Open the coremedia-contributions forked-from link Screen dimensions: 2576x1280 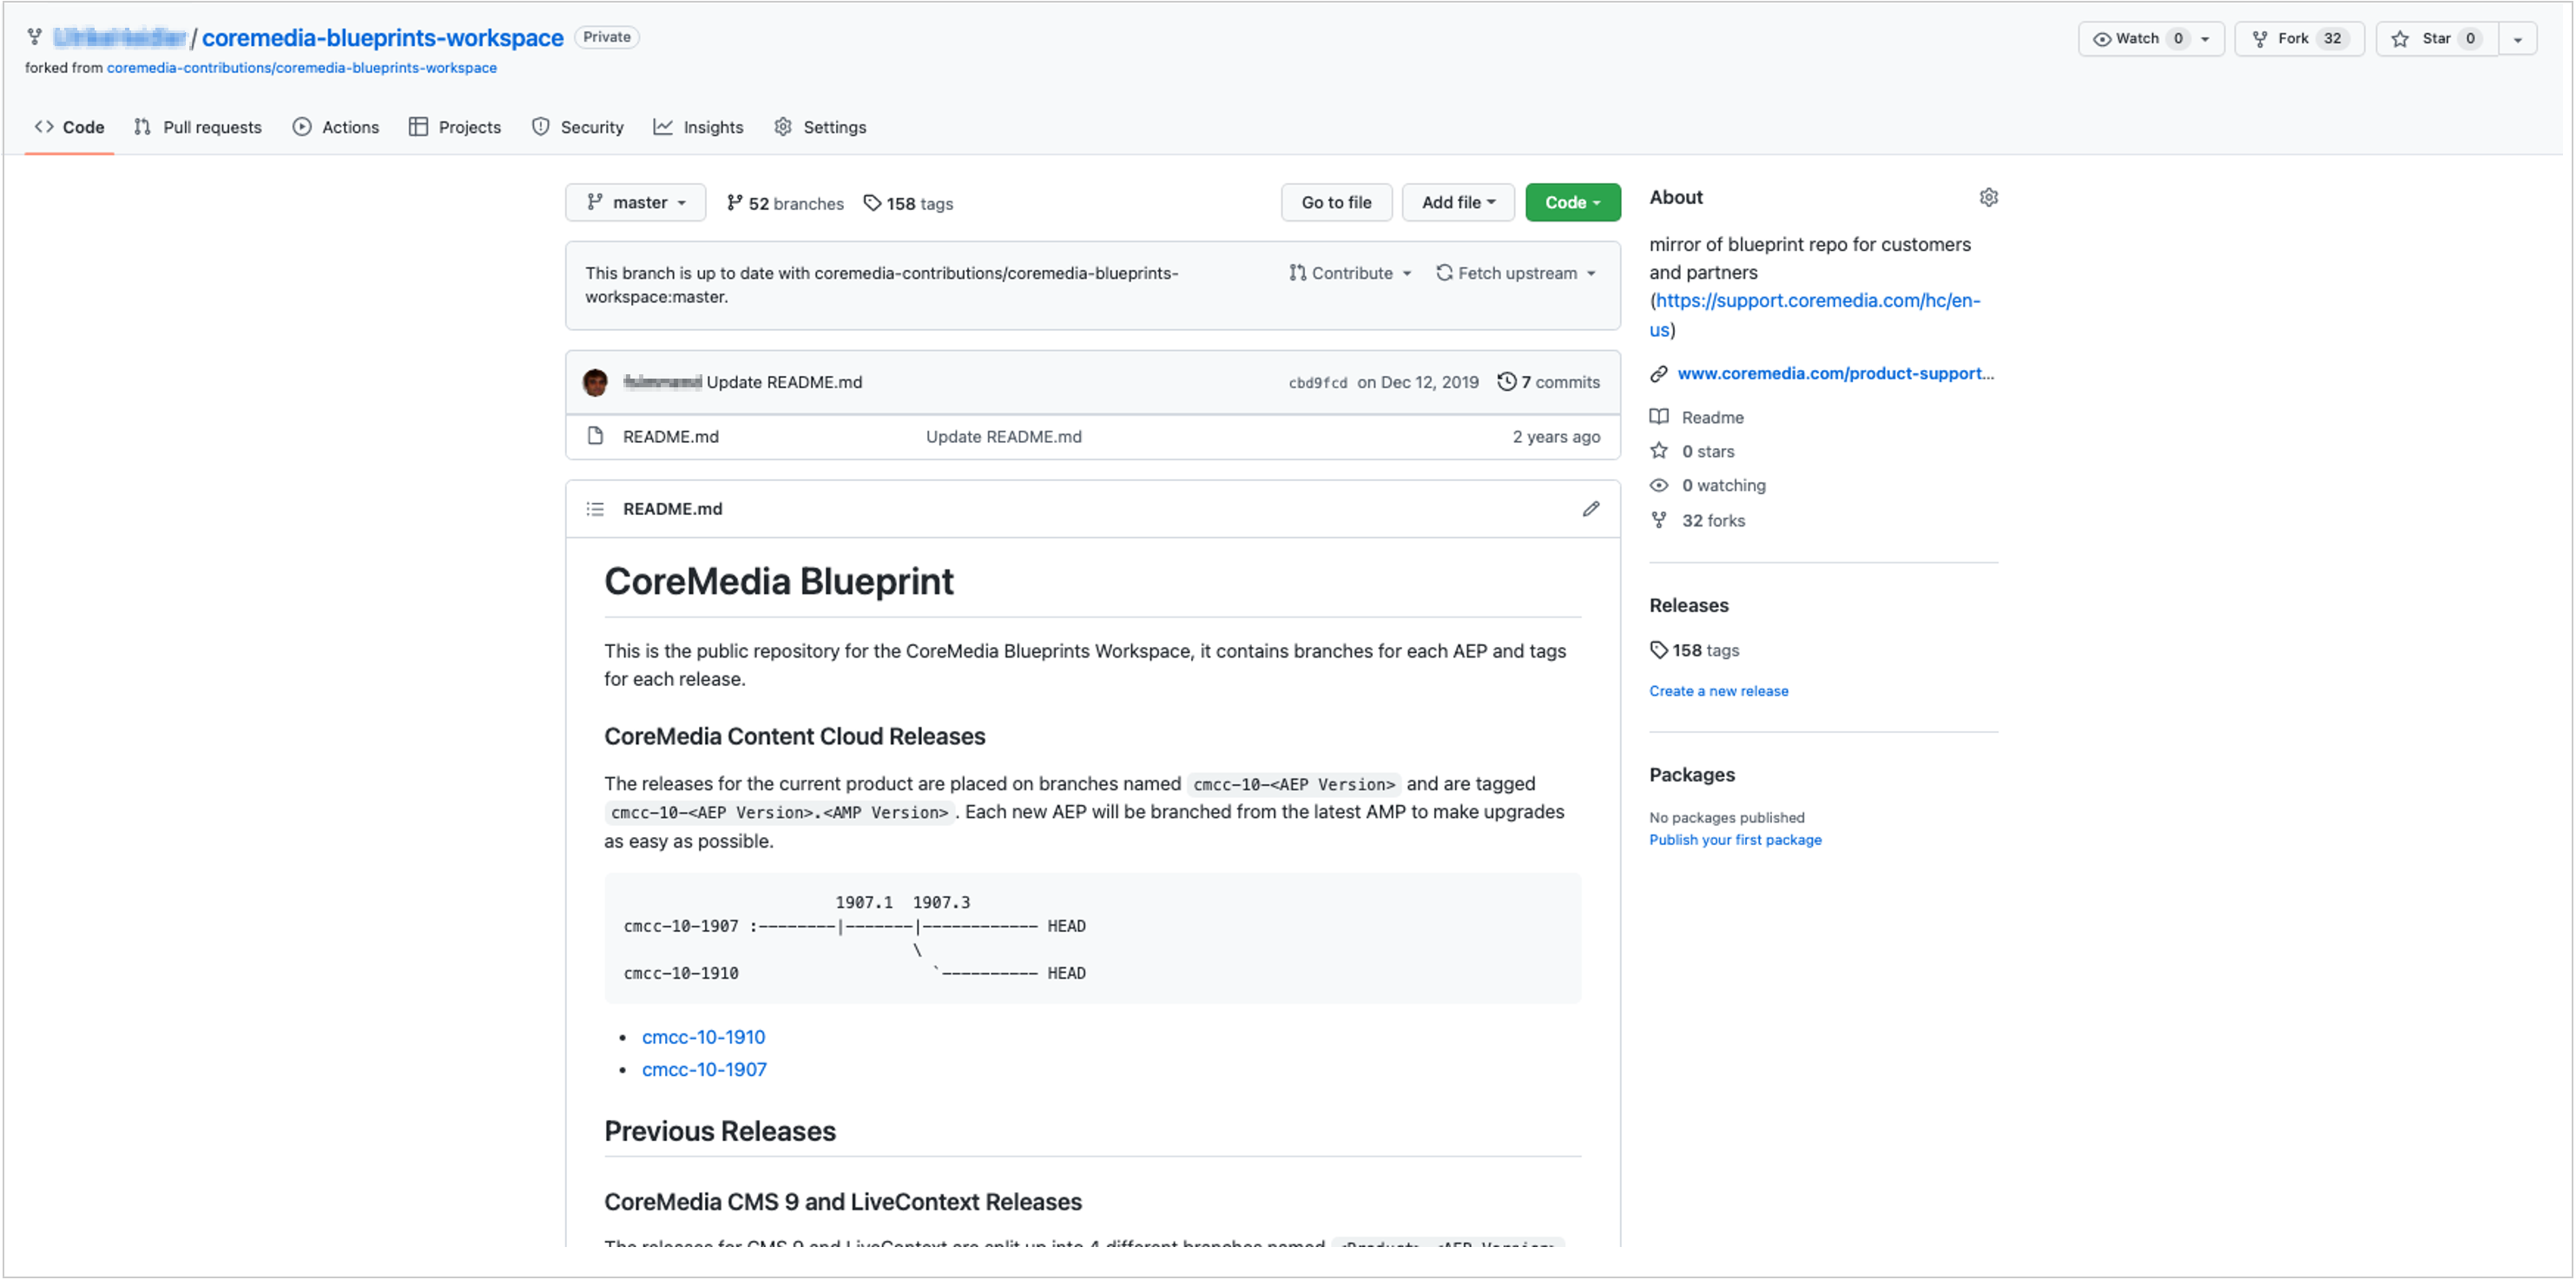coord(302,68)
